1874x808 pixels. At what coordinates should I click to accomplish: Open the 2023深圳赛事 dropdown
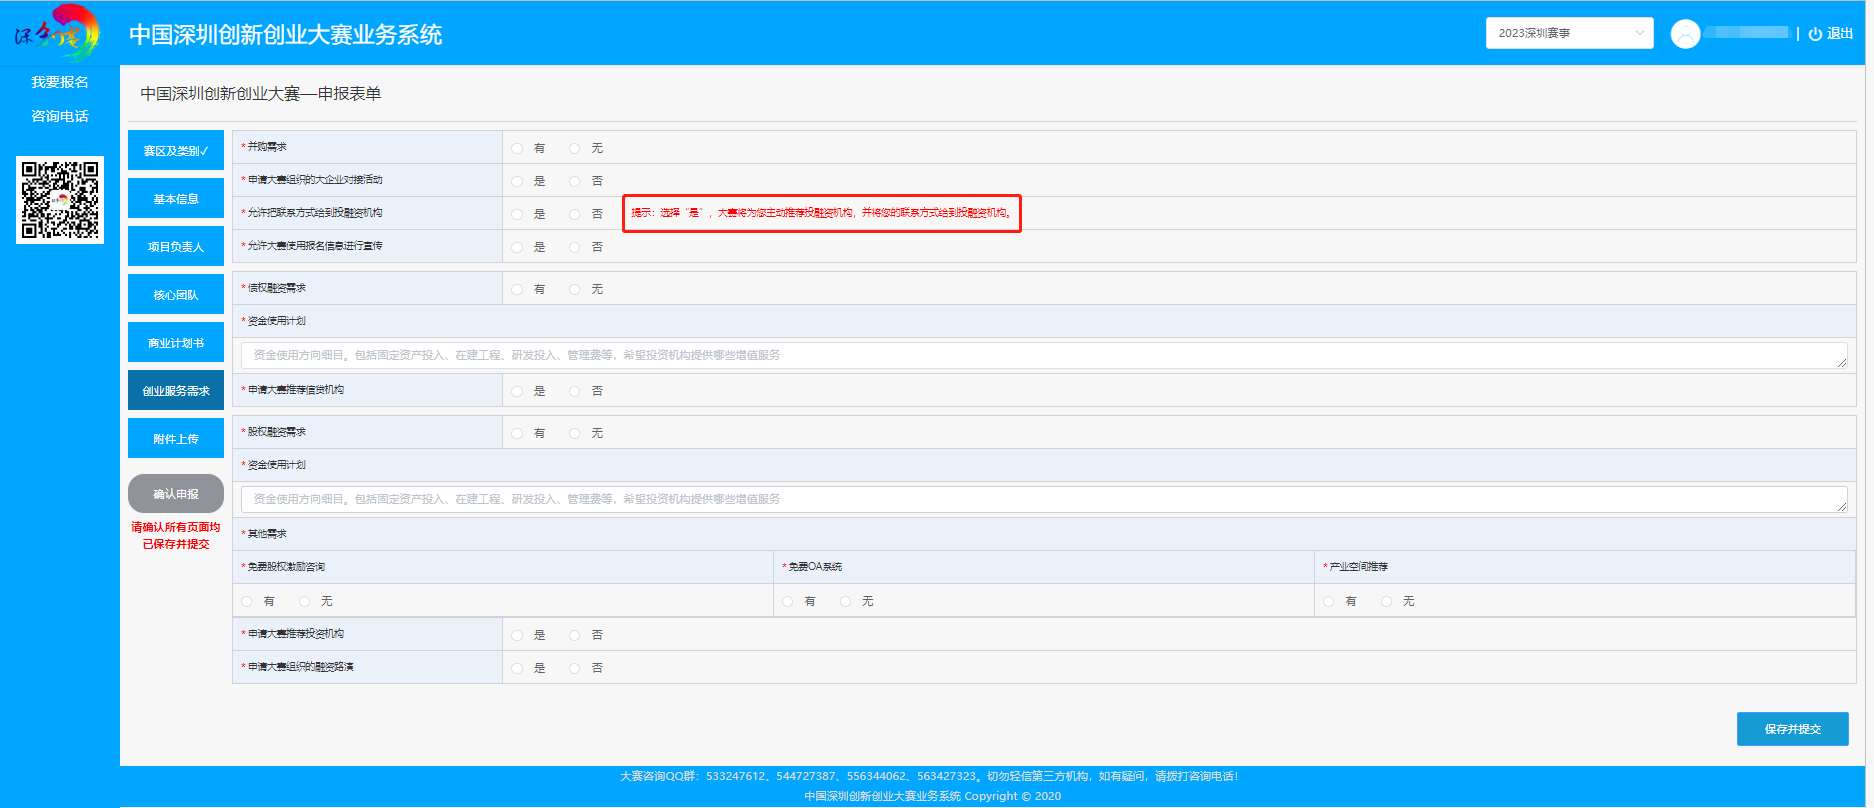click(x=1569, y=33)
